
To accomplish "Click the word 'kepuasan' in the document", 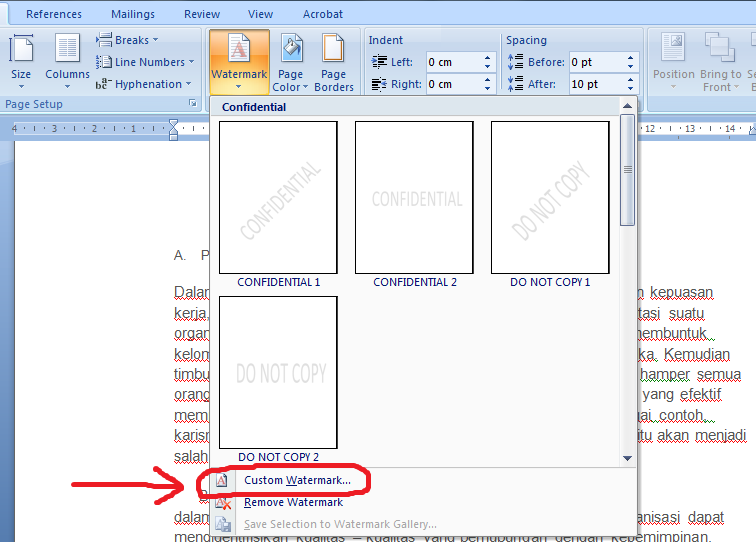I will pyautogui.click(x=681, y=293).
